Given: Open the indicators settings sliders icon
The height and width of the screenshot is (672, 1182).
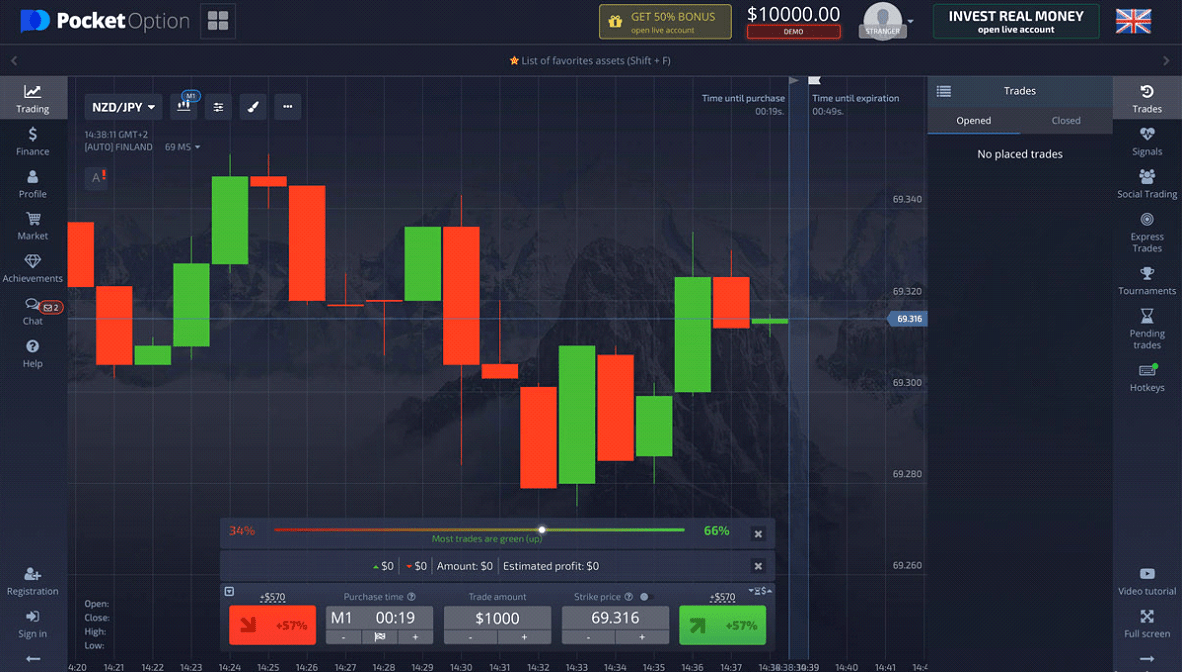Looking at the screenshot, I should 218,106.
